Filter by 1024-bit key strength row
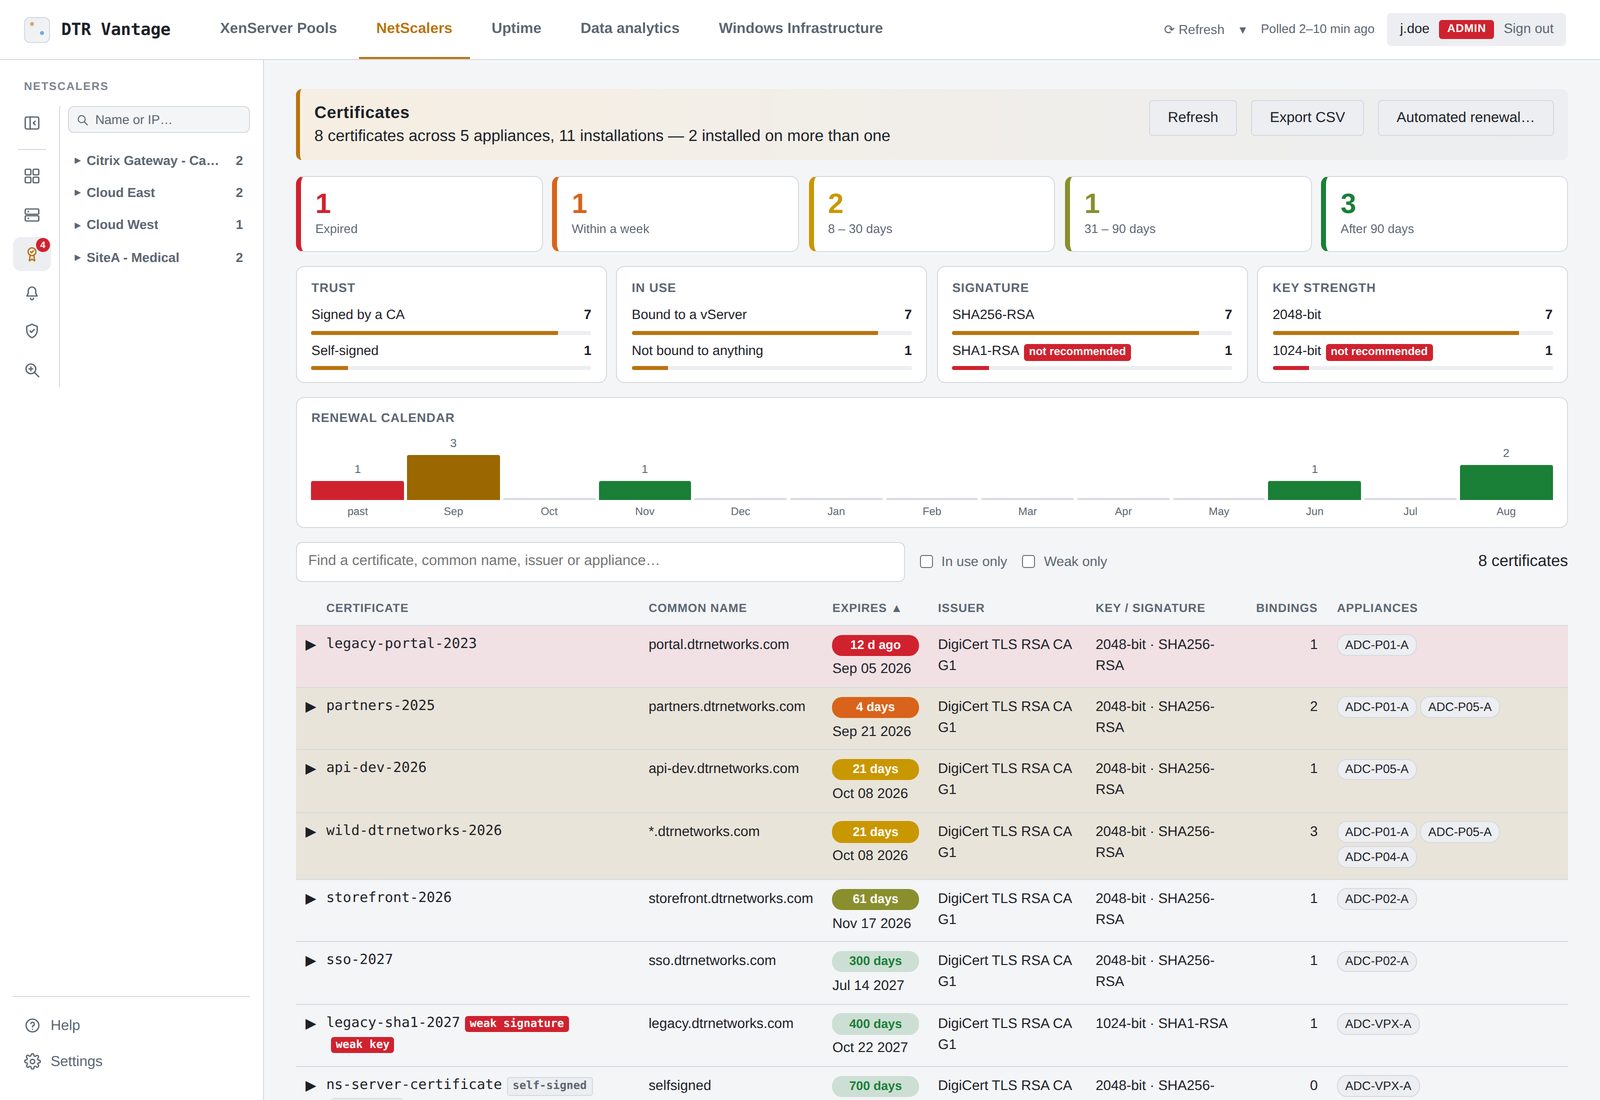This screenshot has width=1600, height=1100. pyautogui.click(x=1412, y=356)
